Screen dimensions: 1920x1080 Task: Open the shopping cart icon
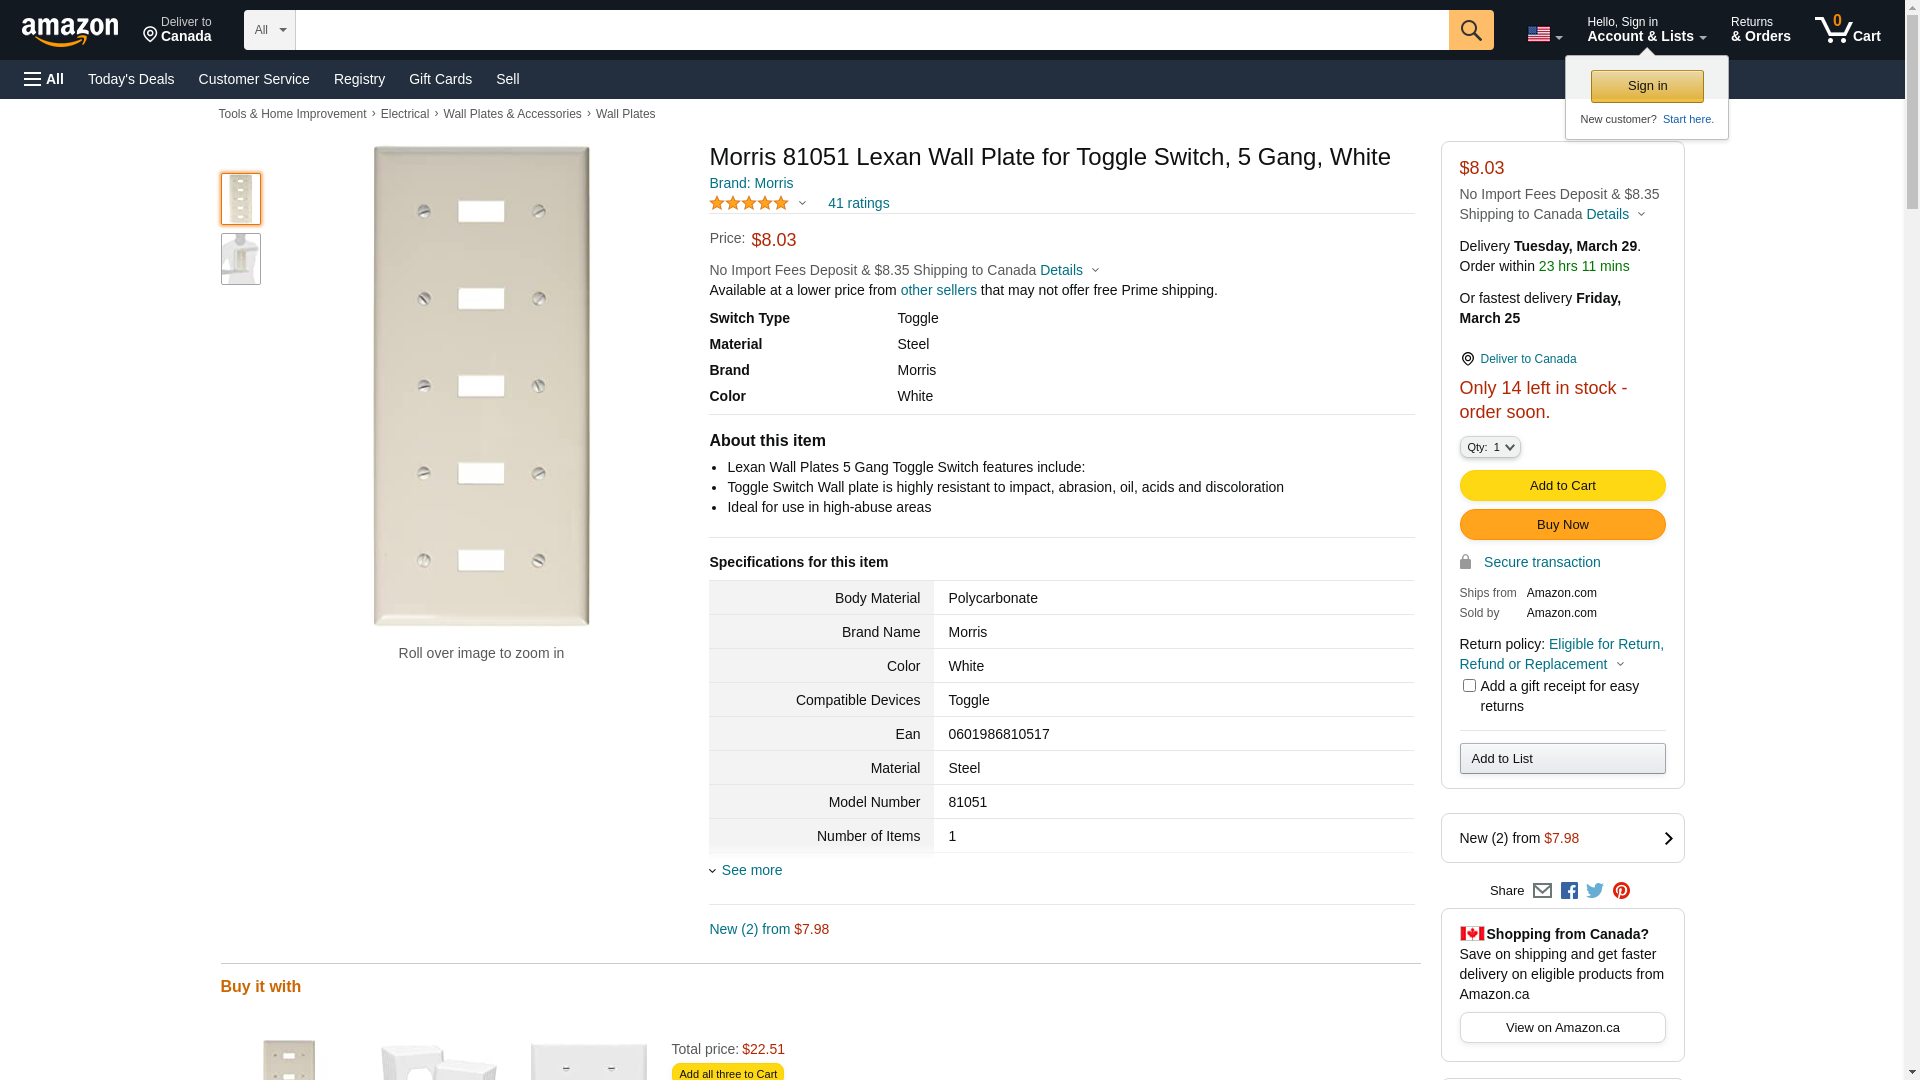(1846, 30)
